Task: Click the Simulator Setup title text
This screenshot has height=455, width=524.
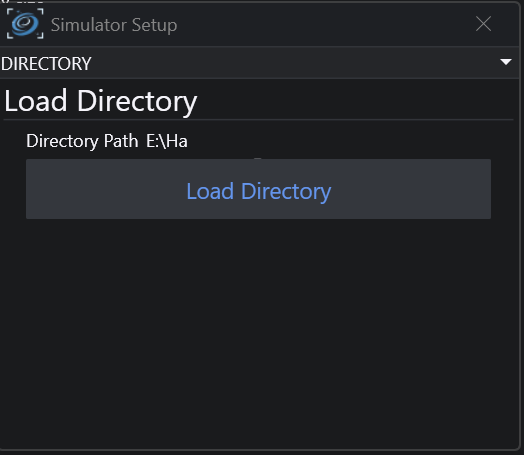Action: pos(114,25)
